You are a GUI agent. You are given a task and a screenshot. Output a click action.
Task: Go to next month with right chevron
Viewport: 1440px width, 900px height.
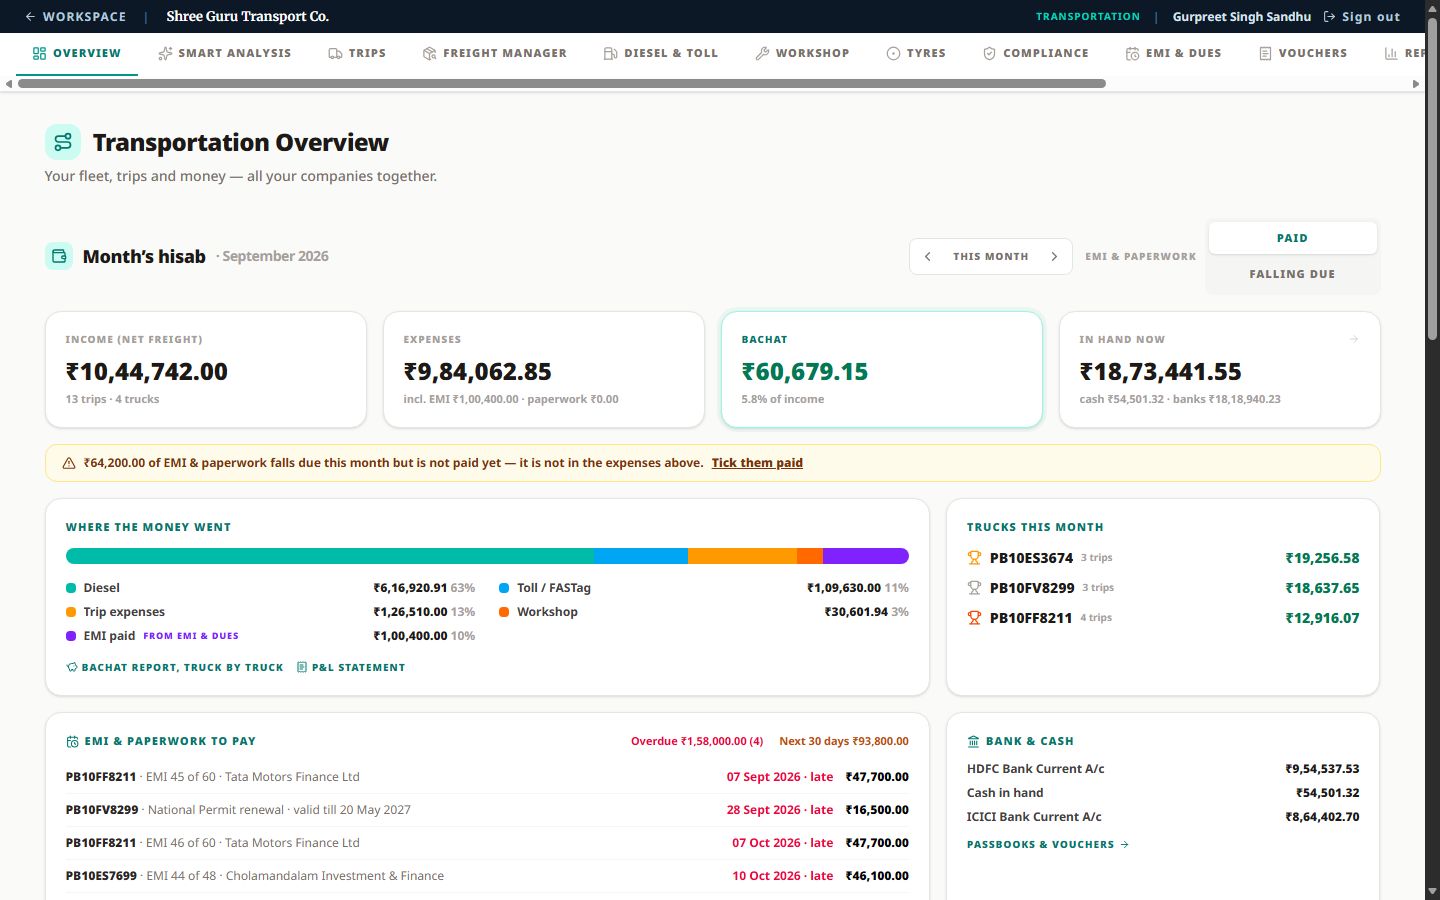coord(1054,257)
